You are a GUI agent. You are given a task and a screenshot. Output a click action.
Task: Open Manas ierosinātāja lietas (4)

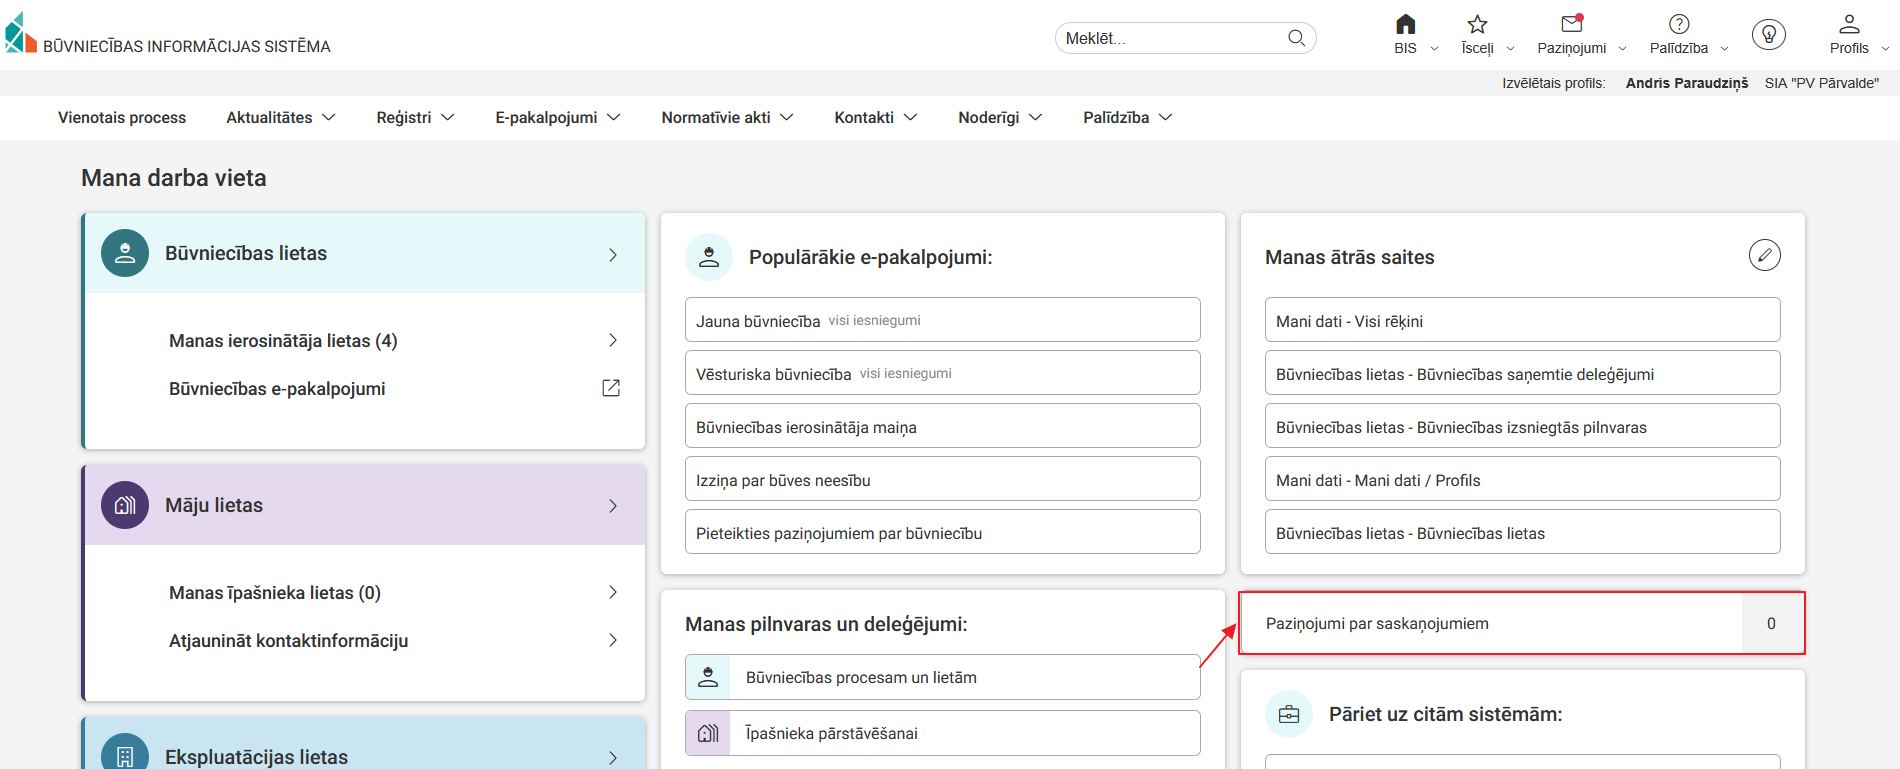pos(283,341)
